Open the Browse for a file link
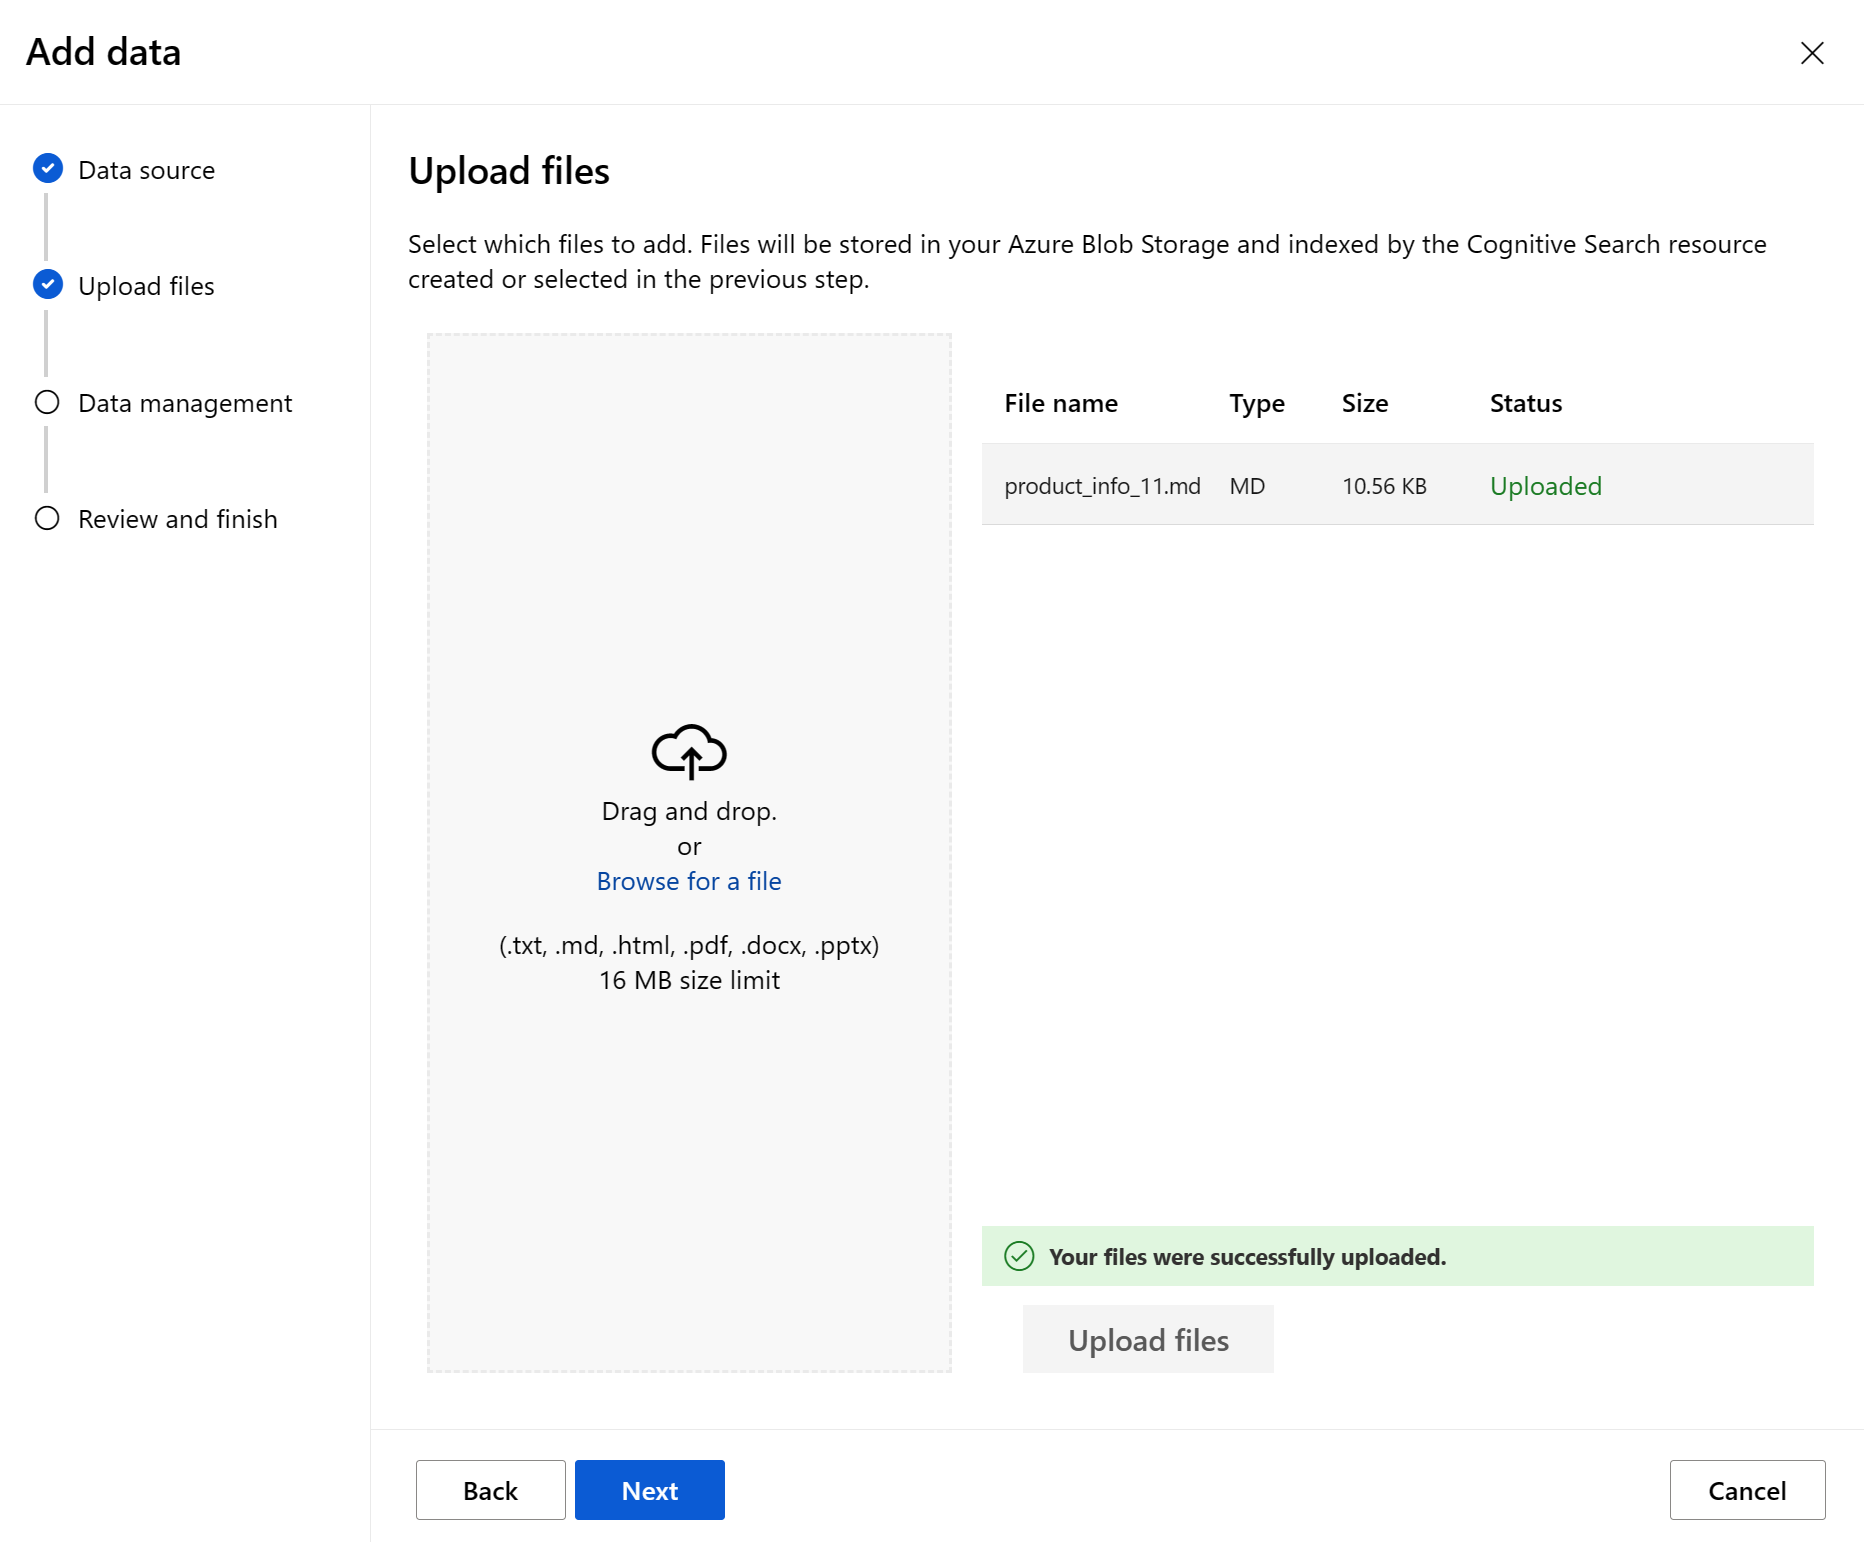The image size is (1864, 1542). point(689,881)
